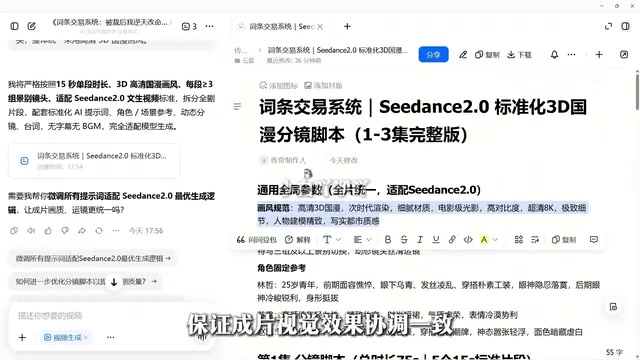Viewport: 640px width, 360px height.
Task: Insert a link with the link icon
Action: (452, 240)
